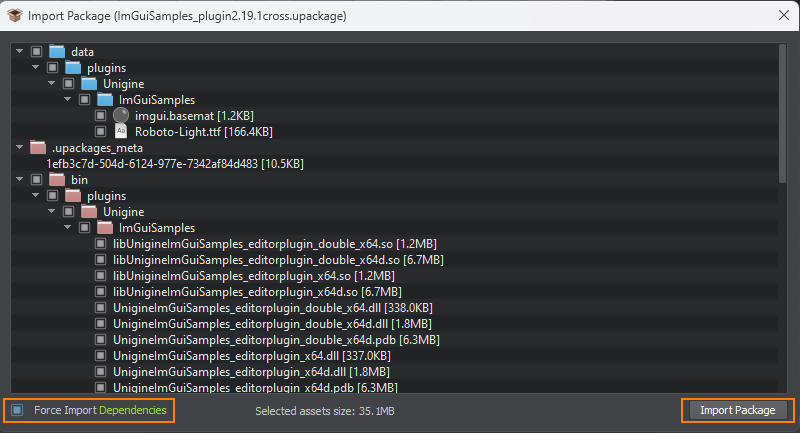Collapse Unigine node under bin
Image resolution: width=800 pixels, height=433 pixels.
tap(52, 211)
